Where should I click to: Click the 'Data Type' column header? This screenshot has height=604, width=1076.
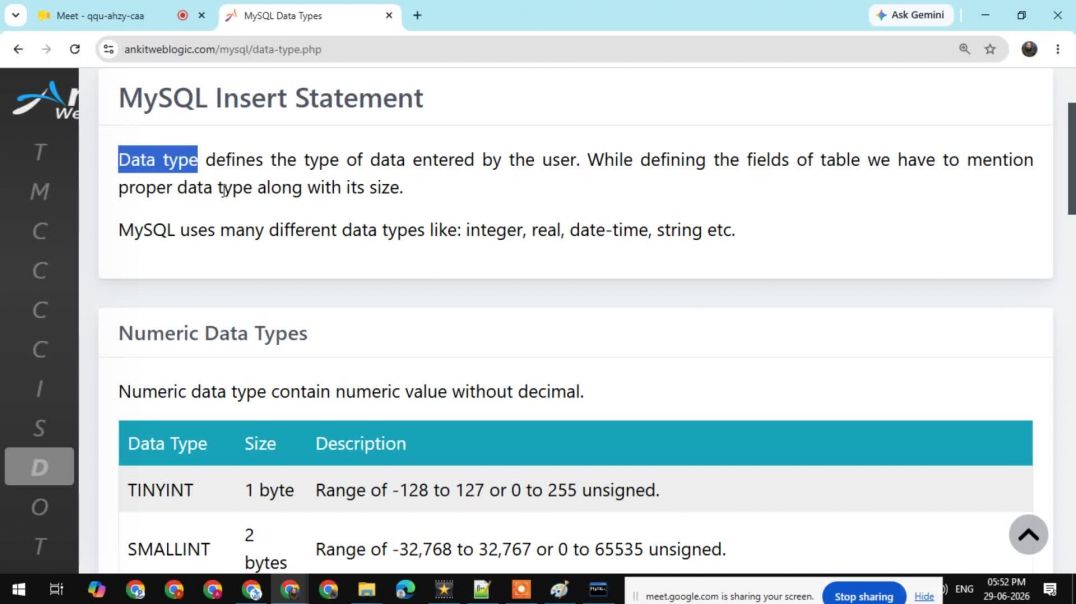(x=167, y=443)
